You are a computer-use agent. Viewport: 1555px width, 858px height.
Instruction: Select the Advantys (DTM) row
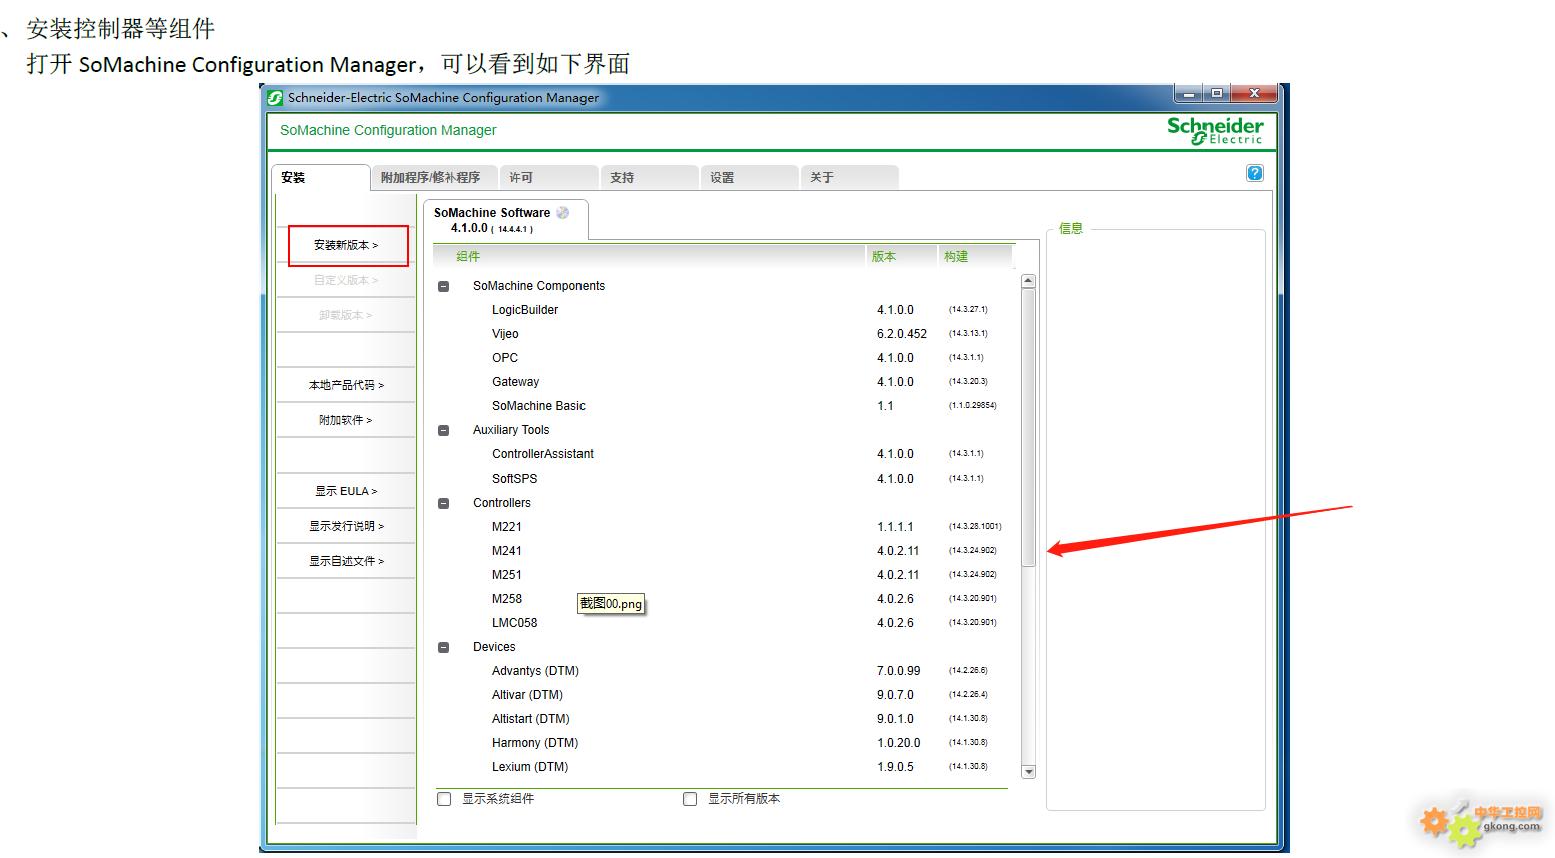pos(727,671)
